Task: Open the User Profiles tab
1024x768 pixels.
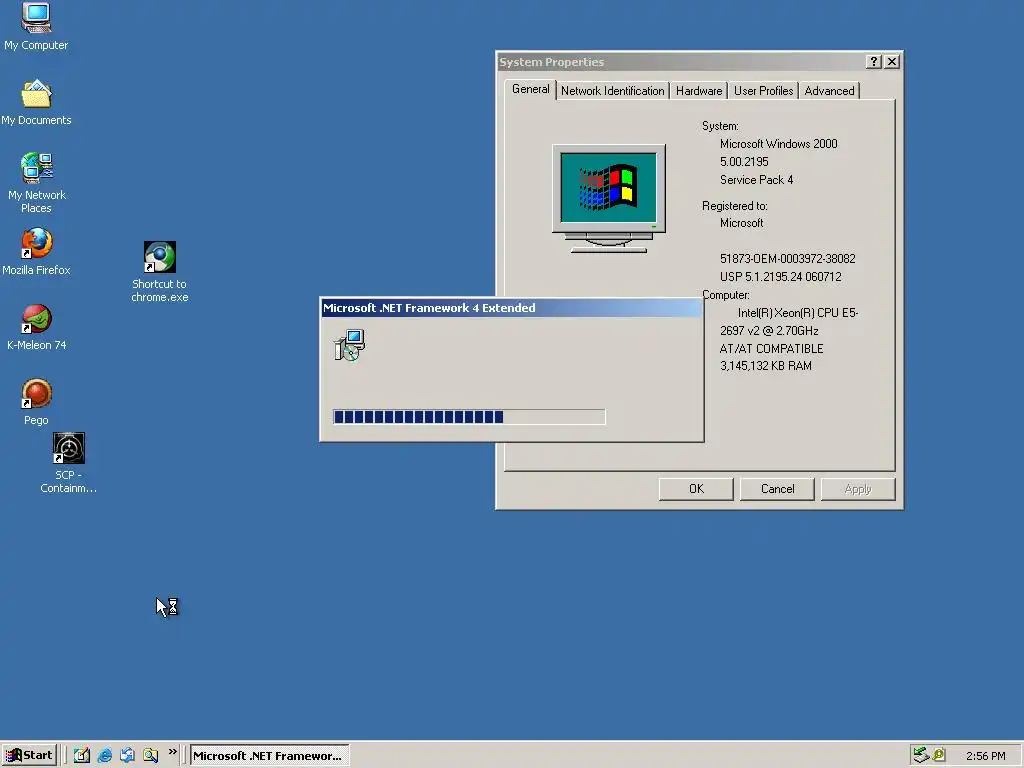Action: tap(763, 91)
